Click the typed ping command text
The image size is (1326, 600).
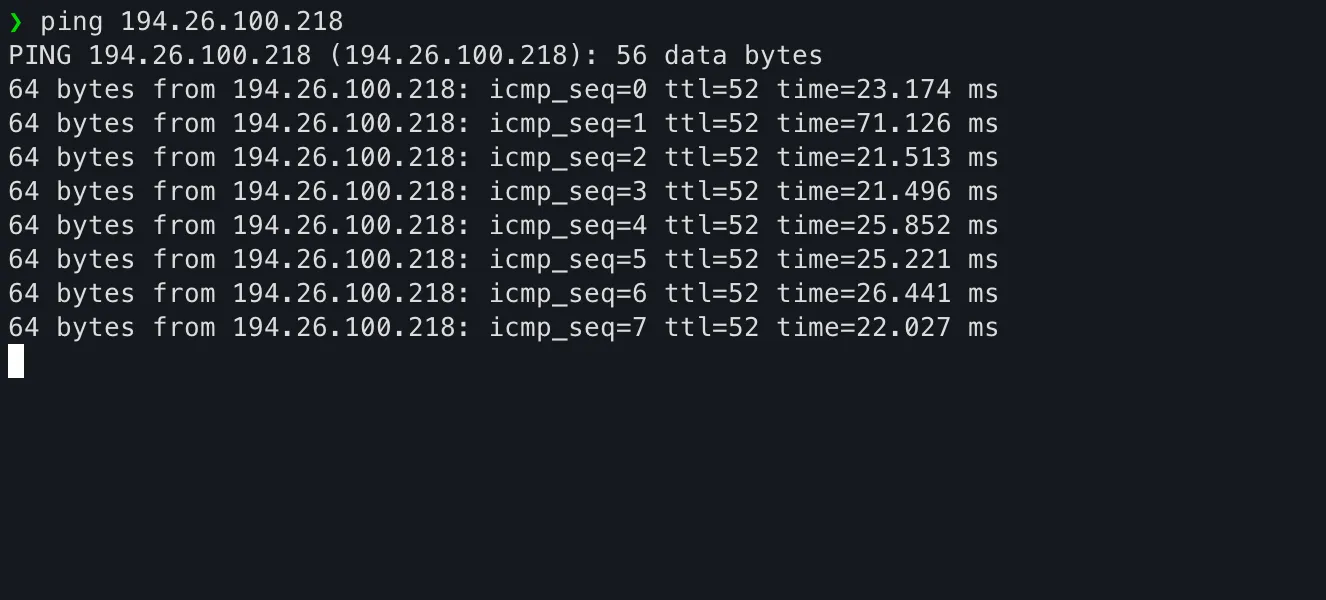pyautogui.click(x=191, y=21)
